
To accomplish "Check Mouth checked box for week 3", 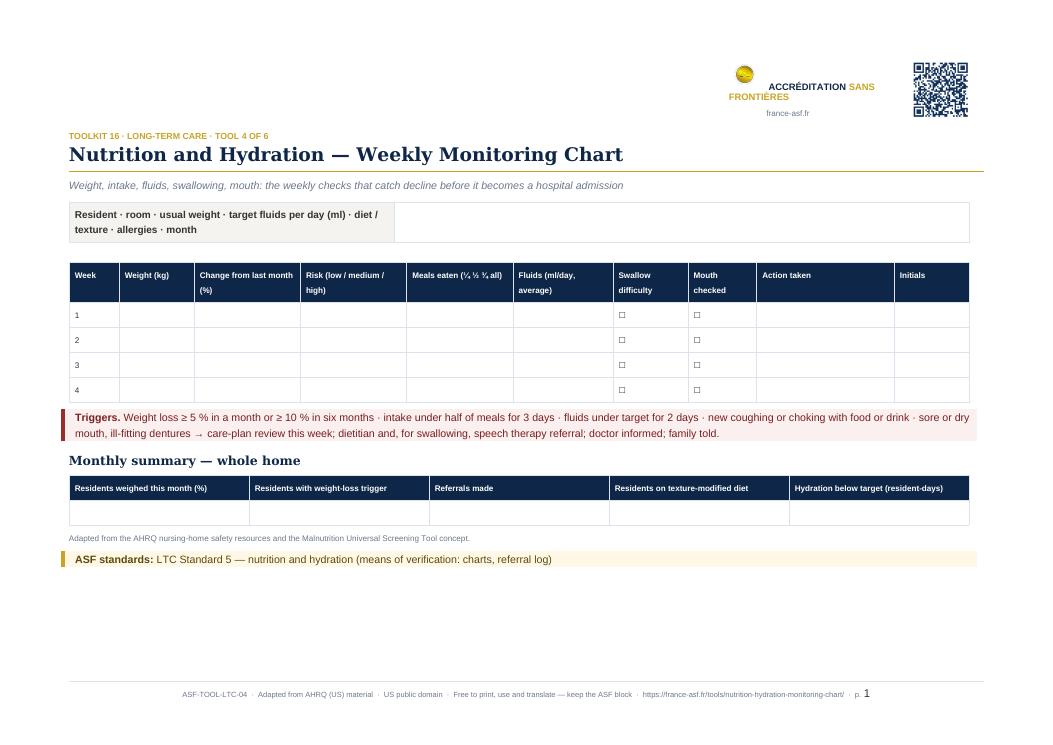I will [697, 365].
